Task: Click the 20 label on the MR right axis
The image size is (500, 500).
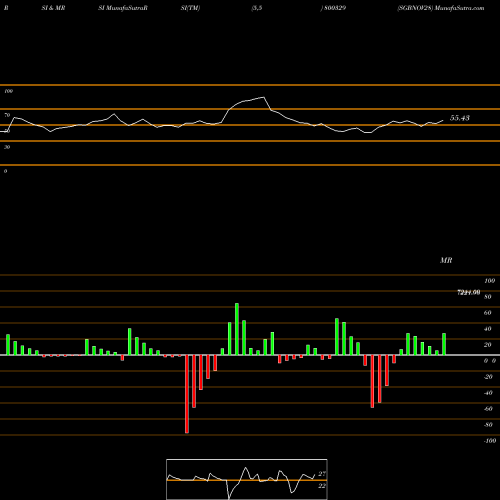Action: click(488, 345)
